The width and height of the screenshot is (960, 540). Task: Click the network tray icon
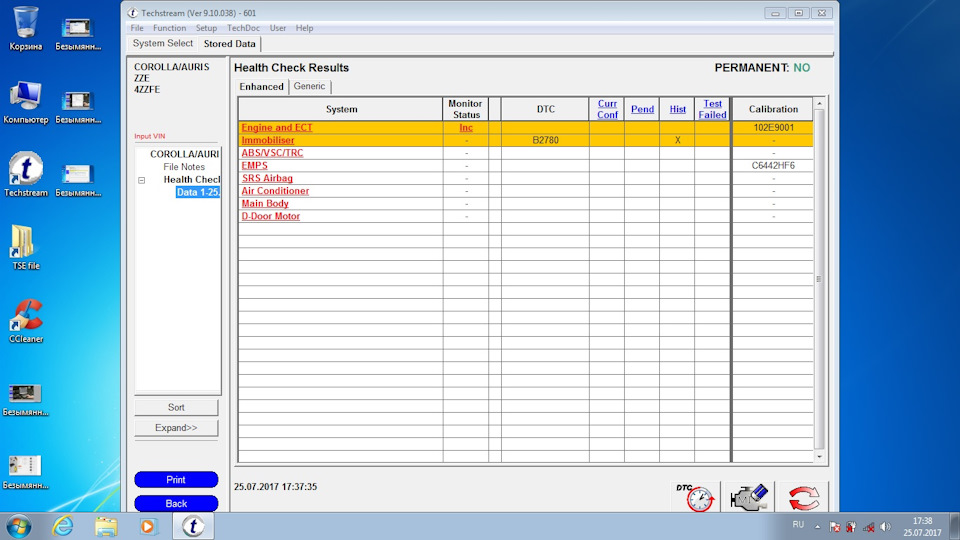coord(868,527)
